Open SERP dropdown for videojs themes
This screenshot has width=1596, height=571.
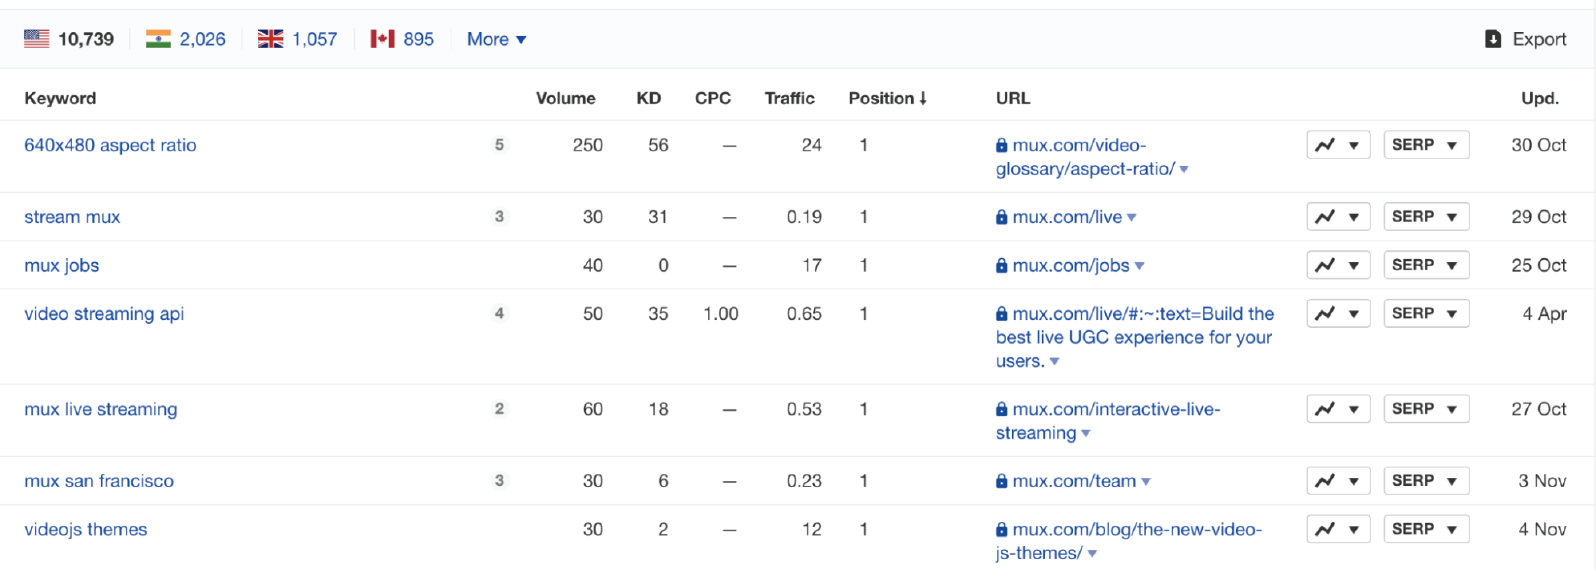point(1426,529)
